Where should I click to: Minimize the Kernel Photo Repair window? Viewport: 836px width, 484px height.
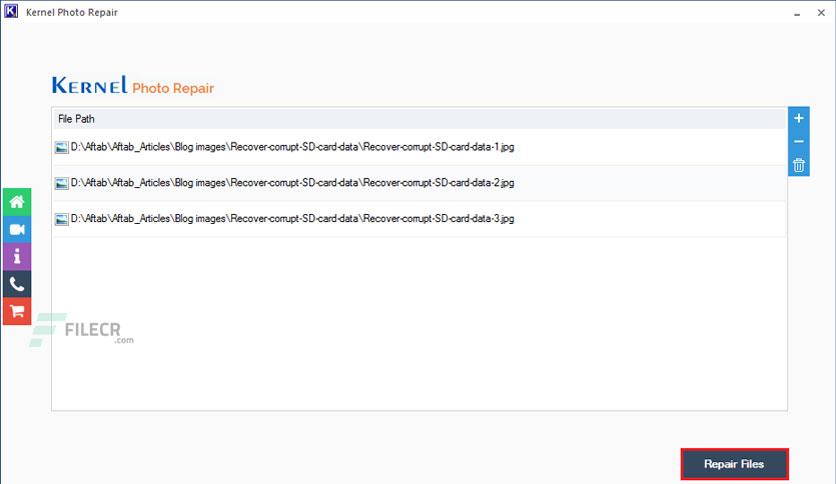(x=797, y=13)
